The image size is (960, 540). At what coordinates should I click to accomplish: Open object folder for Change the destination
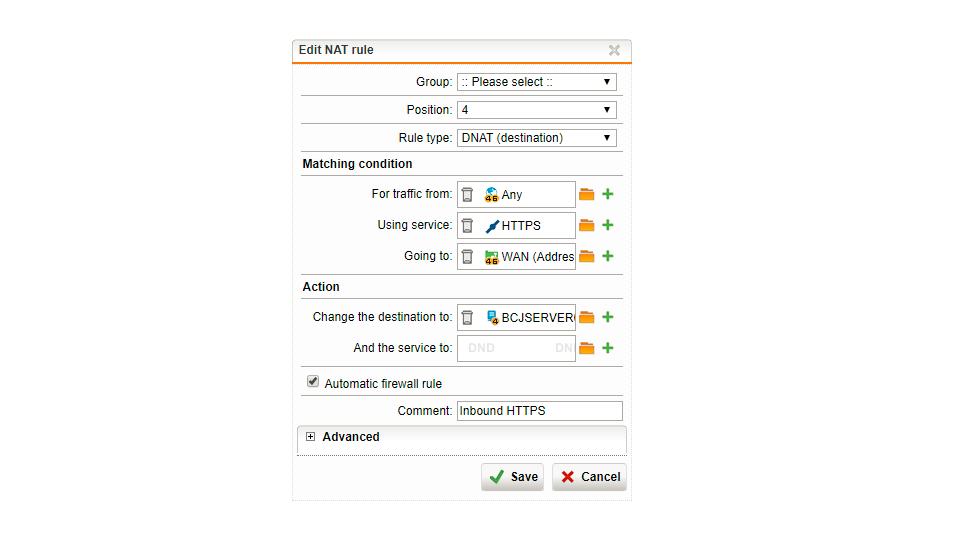coord(587,317)
